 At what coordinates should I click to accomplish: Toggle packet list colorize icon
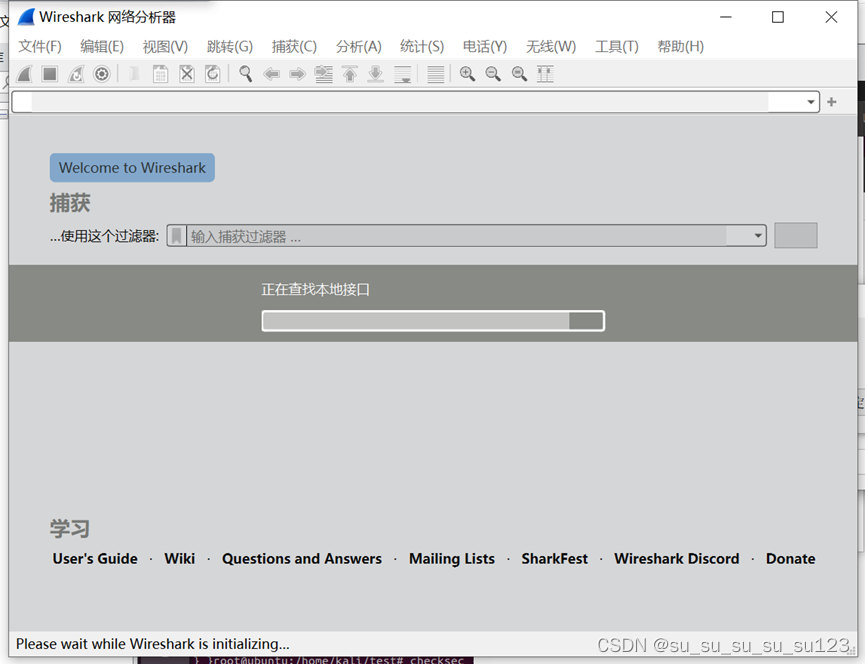point(436,74)
